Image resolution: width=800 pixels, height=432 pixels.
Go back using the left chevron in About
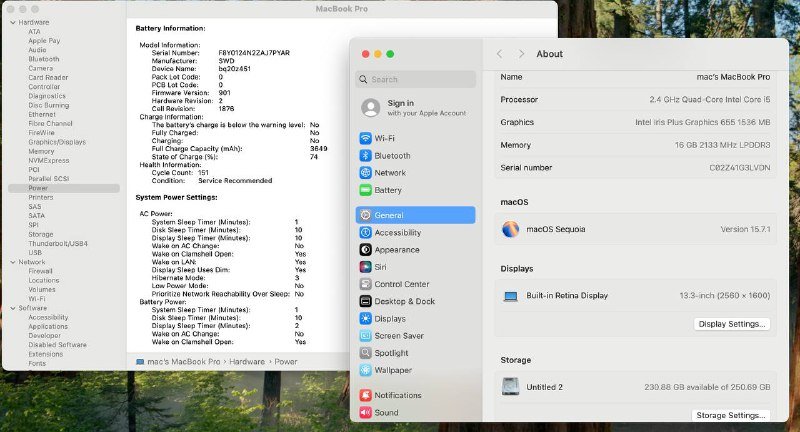coord(499,54)
